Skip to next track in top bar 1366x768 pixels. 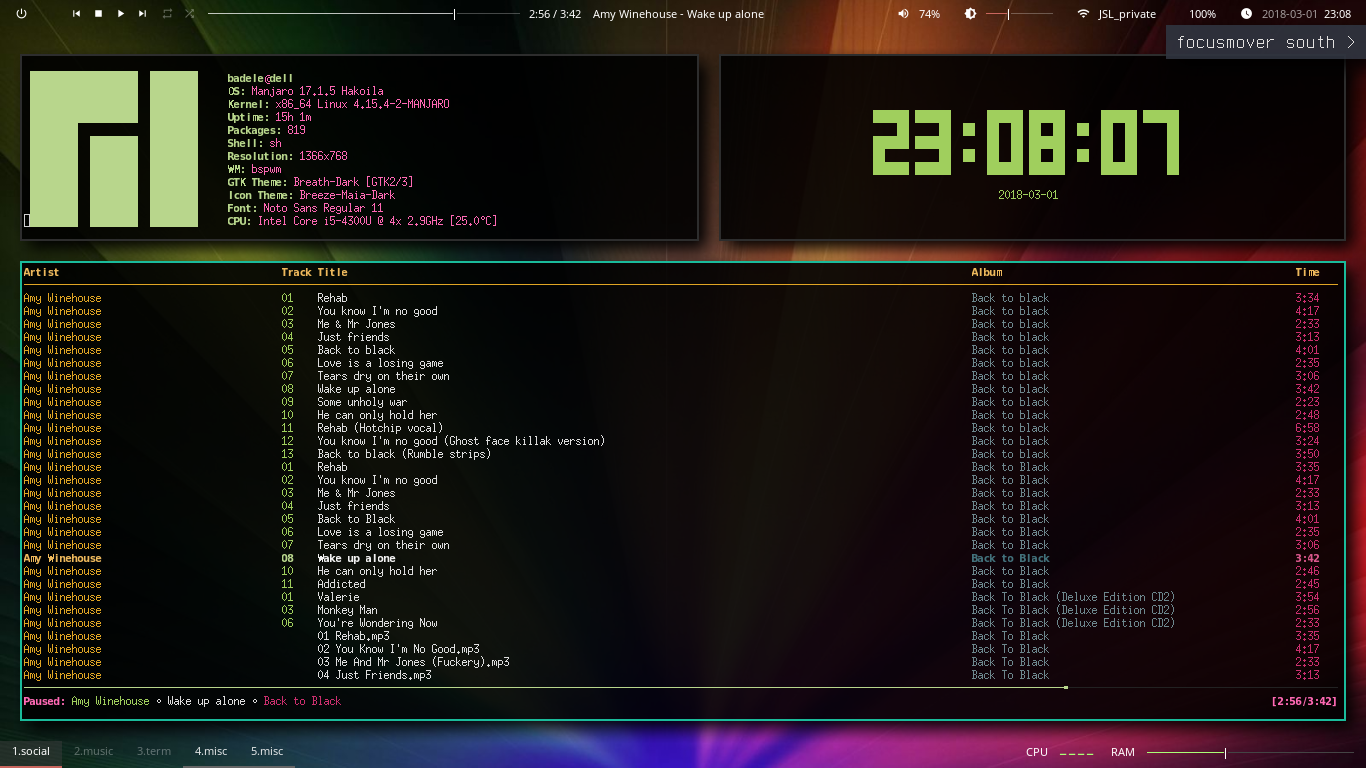pos(143,14)
